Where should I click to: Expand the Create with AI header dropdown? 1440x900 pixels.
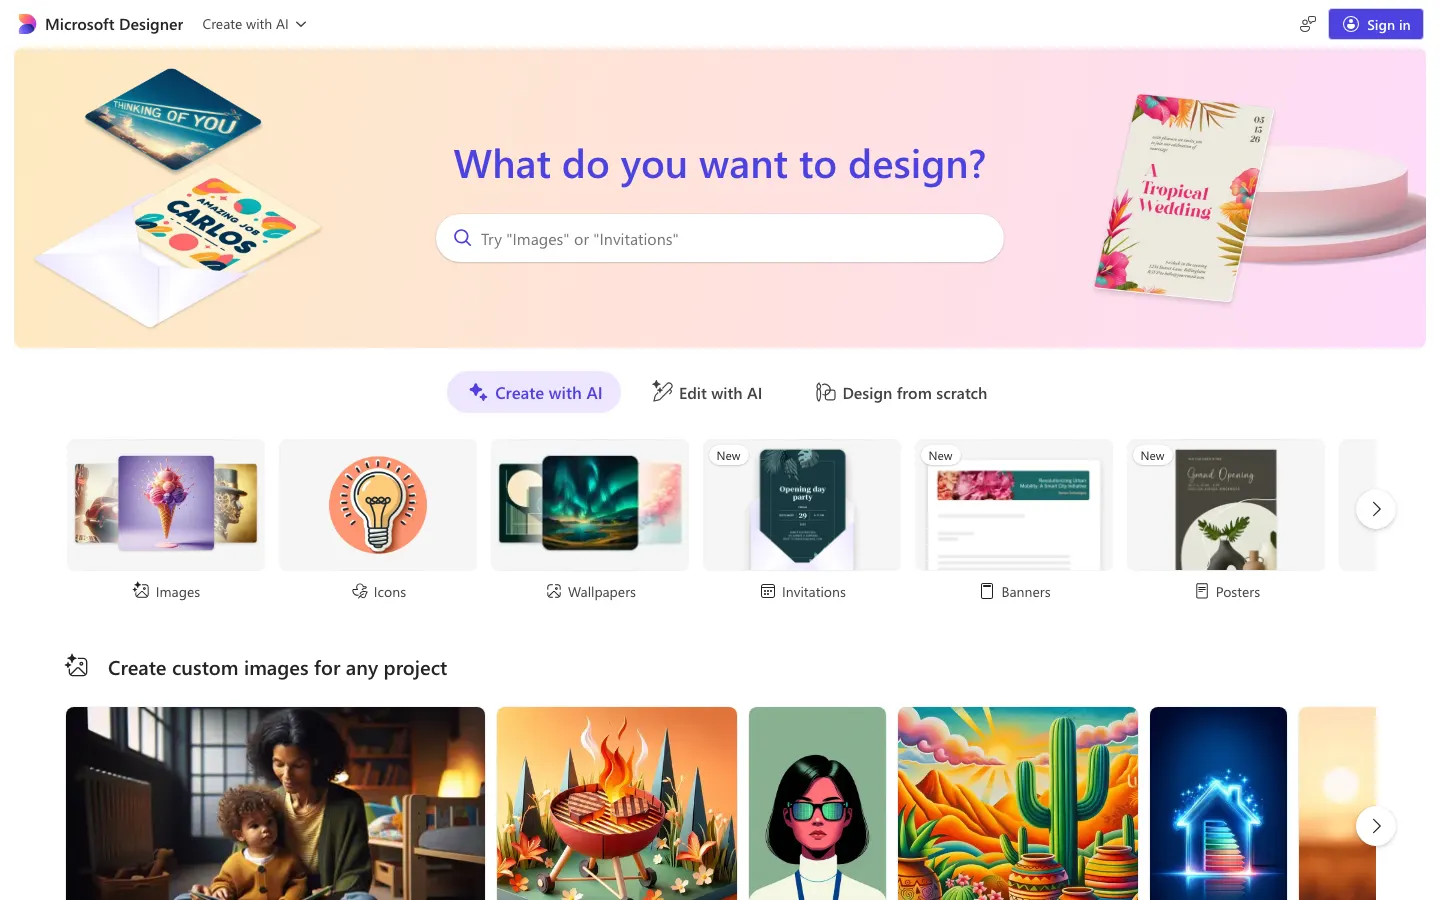[254, 24]
